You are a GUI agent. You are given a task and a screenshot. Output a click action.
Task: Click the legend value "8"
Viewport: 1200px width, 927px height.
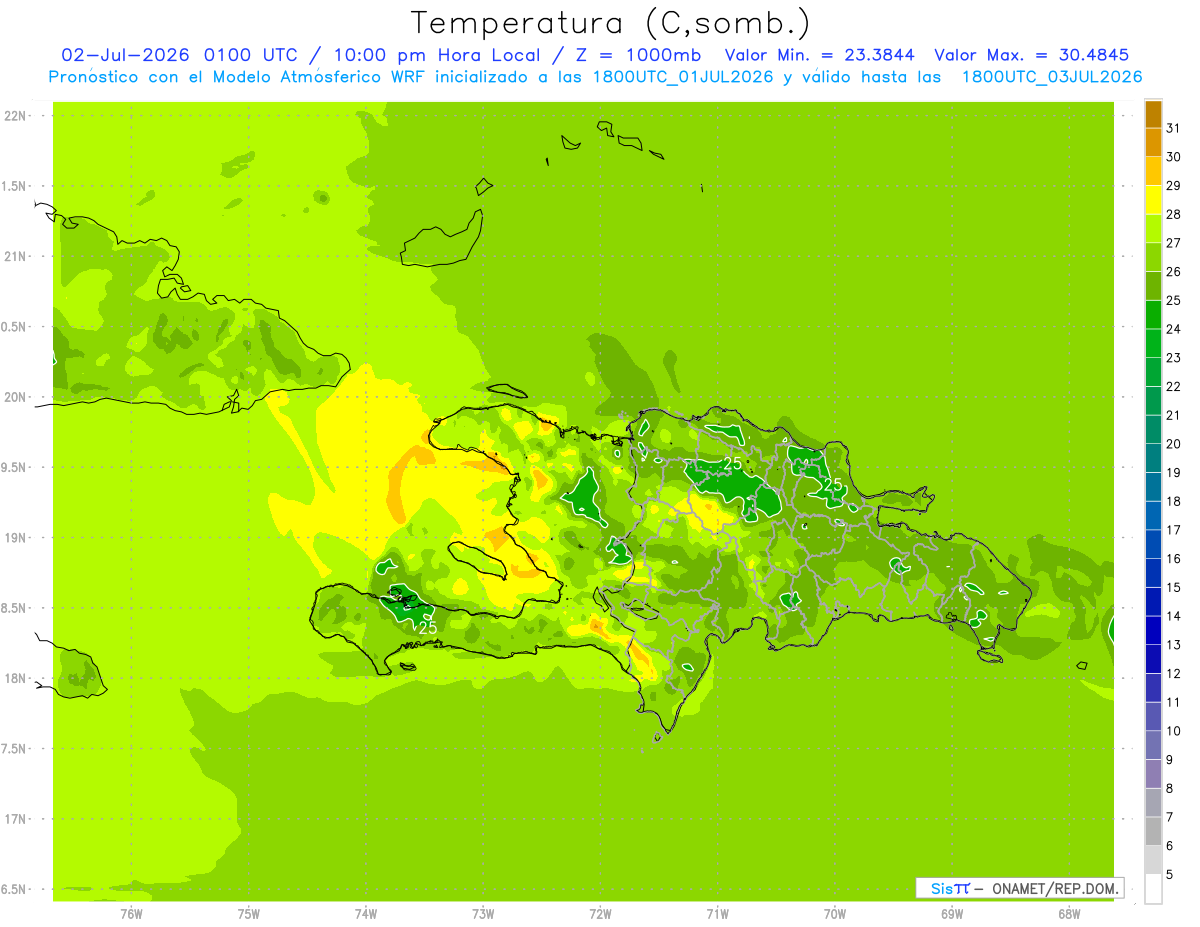1169,788
